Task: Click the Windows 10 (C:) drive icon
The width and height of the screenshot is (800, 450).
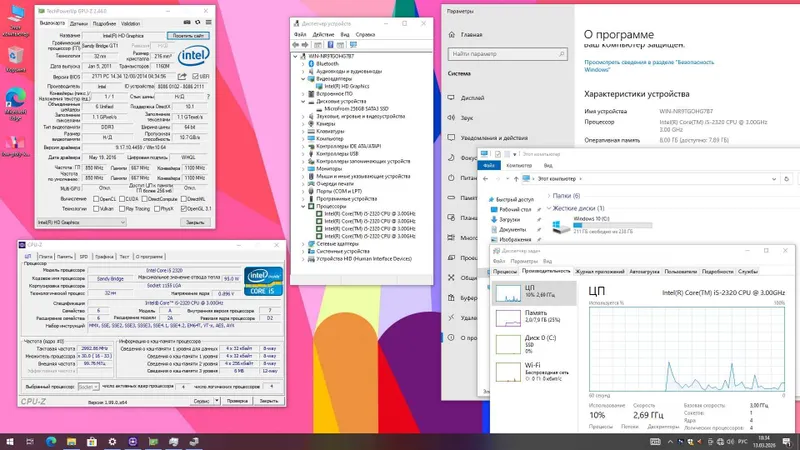Action: [561, 226]
